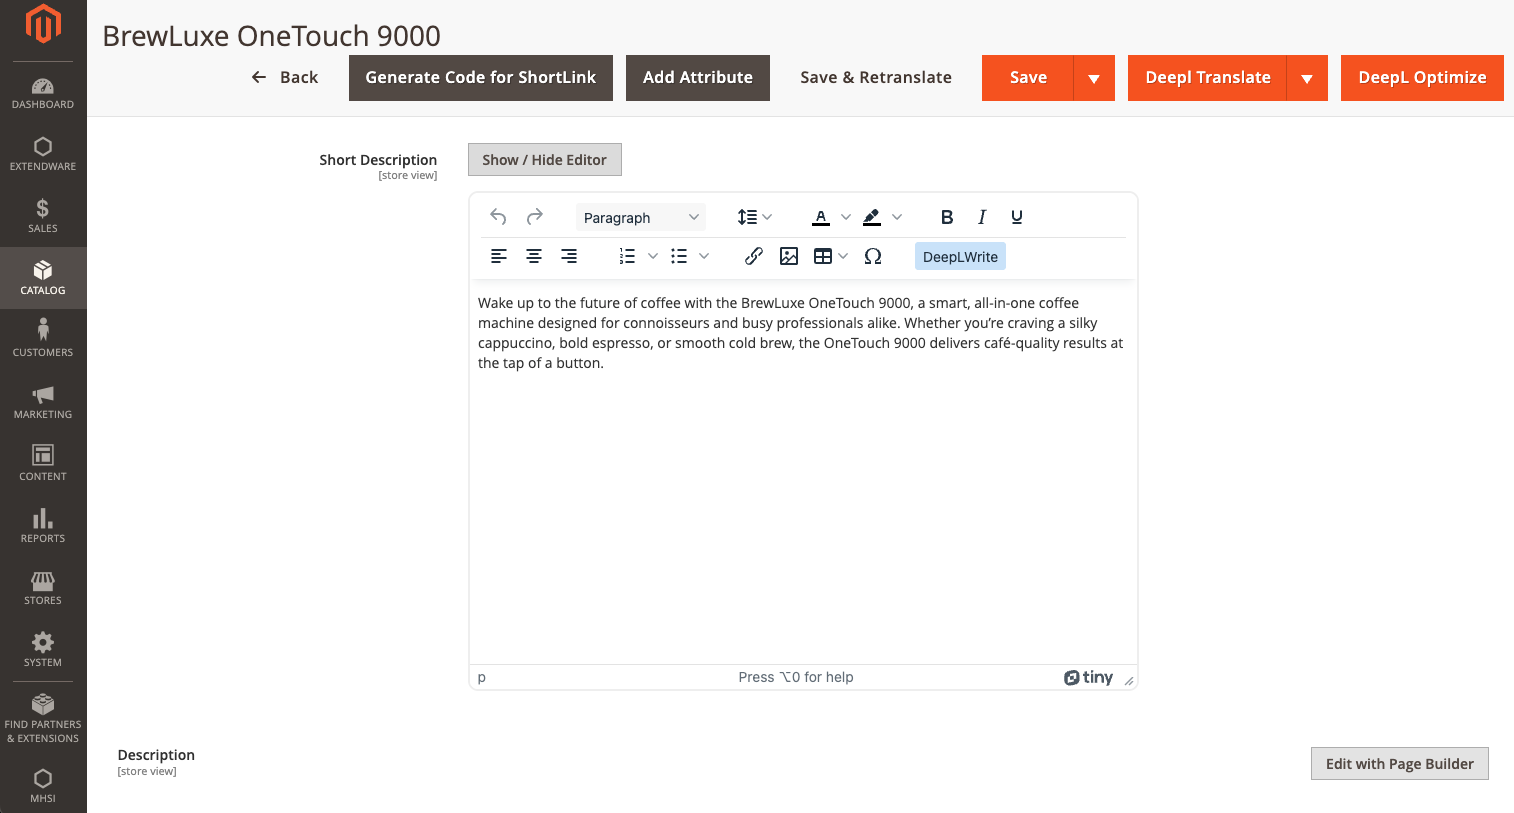Open the Stores sidebar menu
This screenshot has height=813, width=1514.
point(43,588)
